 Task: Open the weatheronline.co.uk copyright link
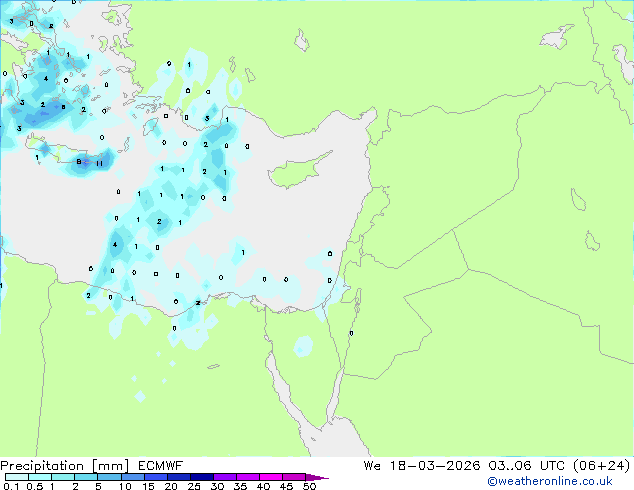pos(550,481)
